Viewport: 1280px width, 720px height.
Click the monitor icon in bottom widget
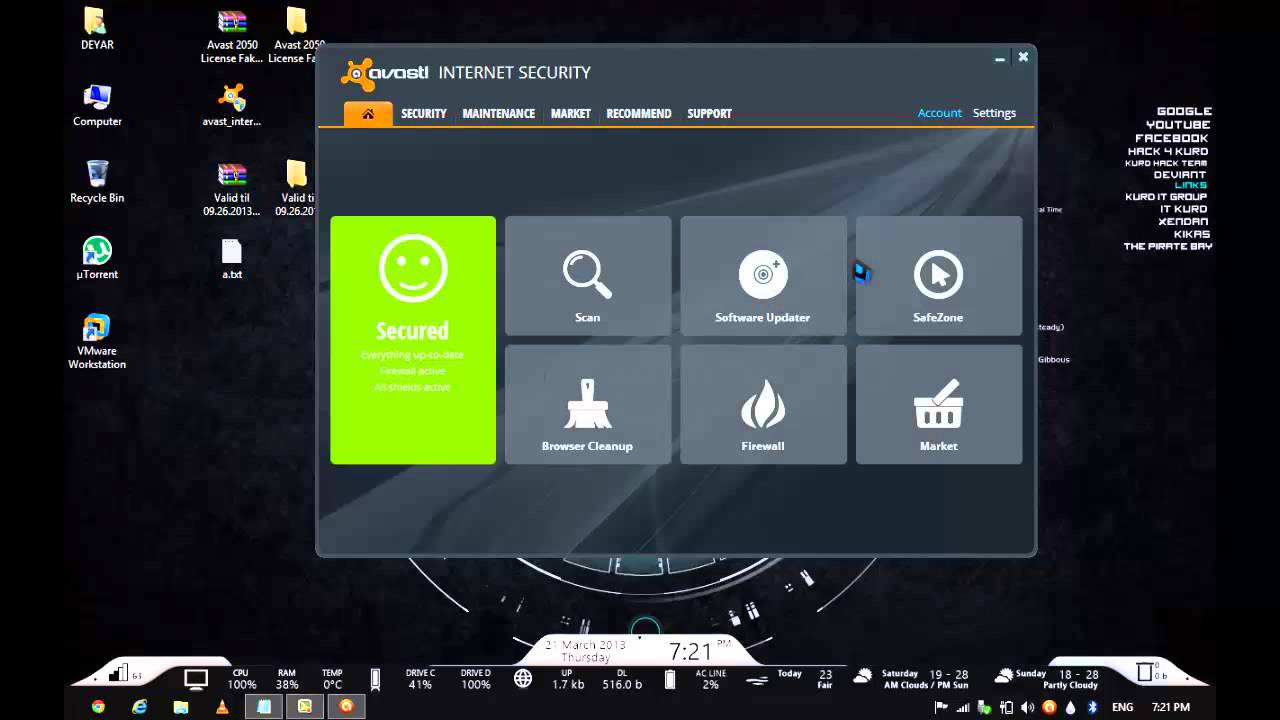point(196,679)
